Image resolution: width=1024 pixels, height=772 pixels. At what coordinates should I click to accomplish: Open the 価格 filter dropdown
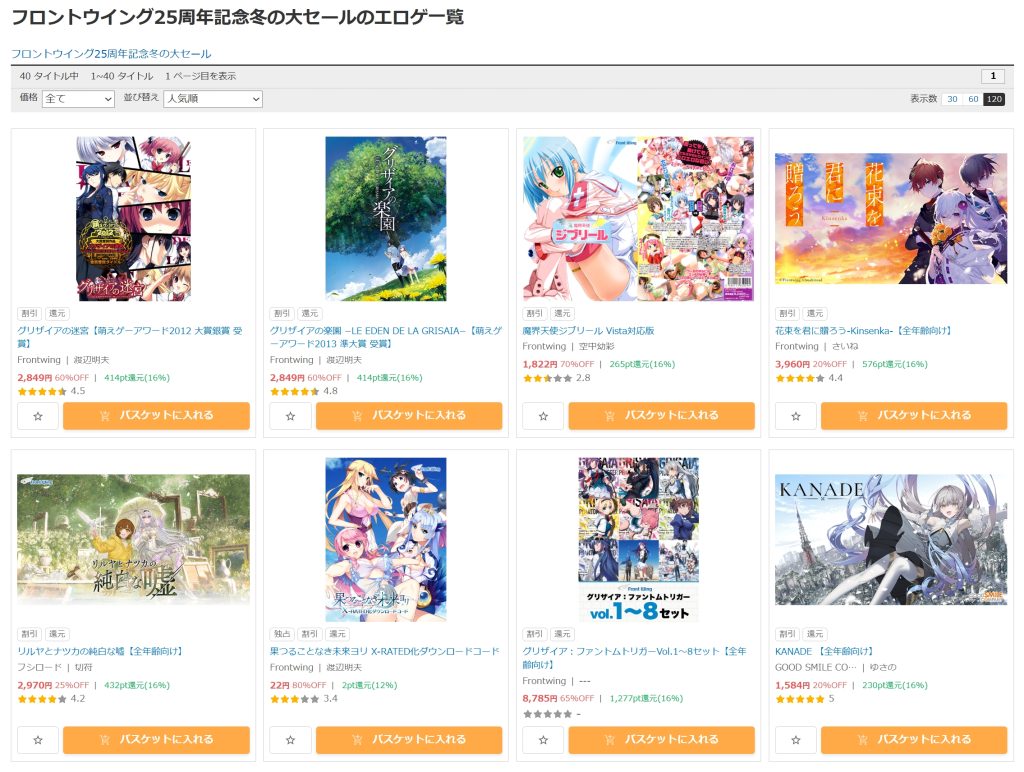click(78, 99)
